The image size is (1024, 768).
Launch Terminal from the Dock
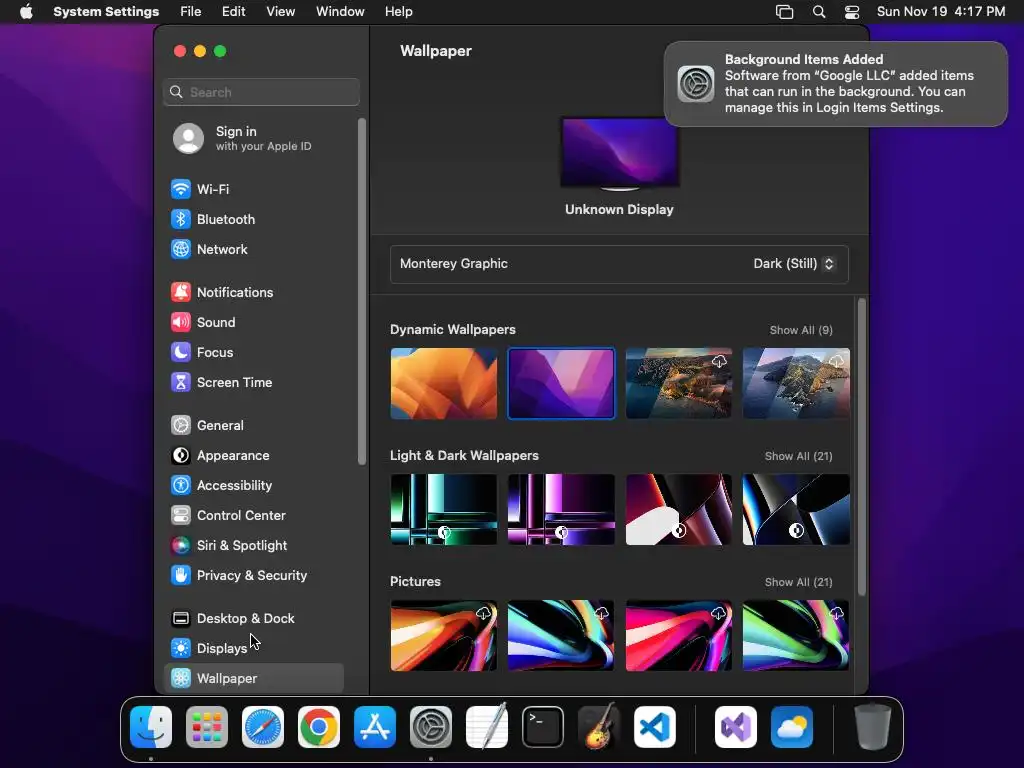[543, 727]
